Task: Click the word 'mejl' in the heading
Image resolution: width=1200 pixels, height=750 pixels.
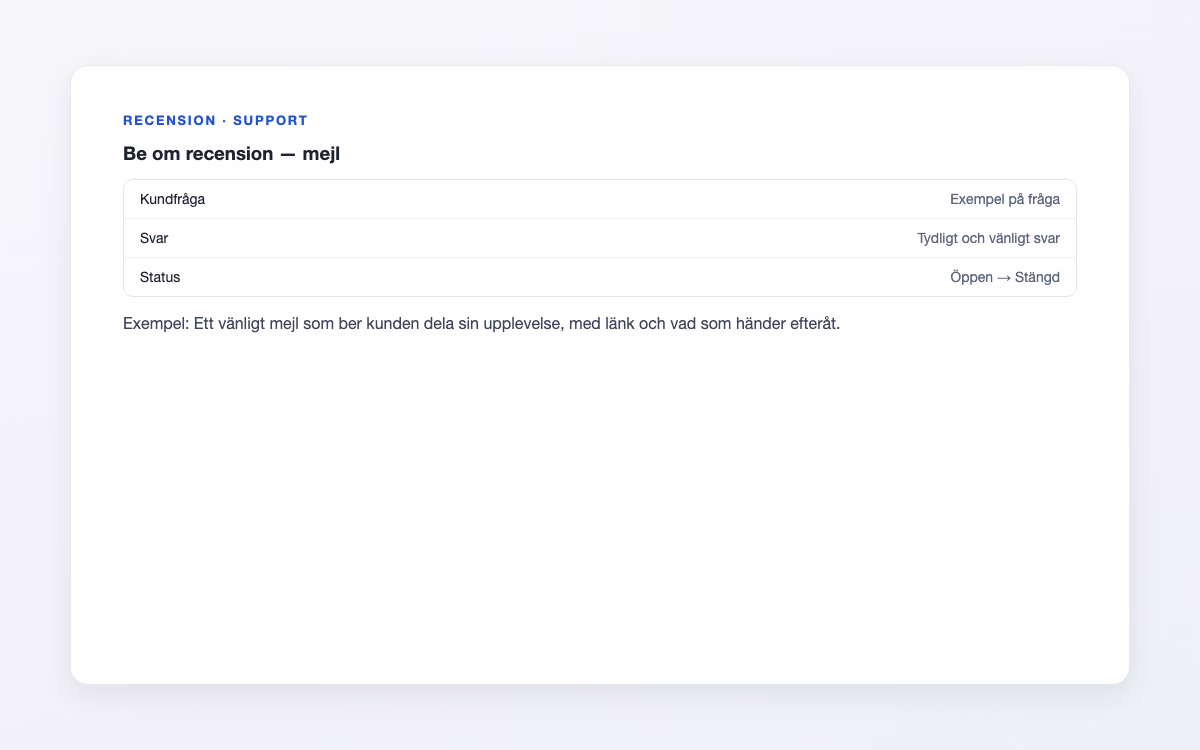Action: click(x=321, y=154)
